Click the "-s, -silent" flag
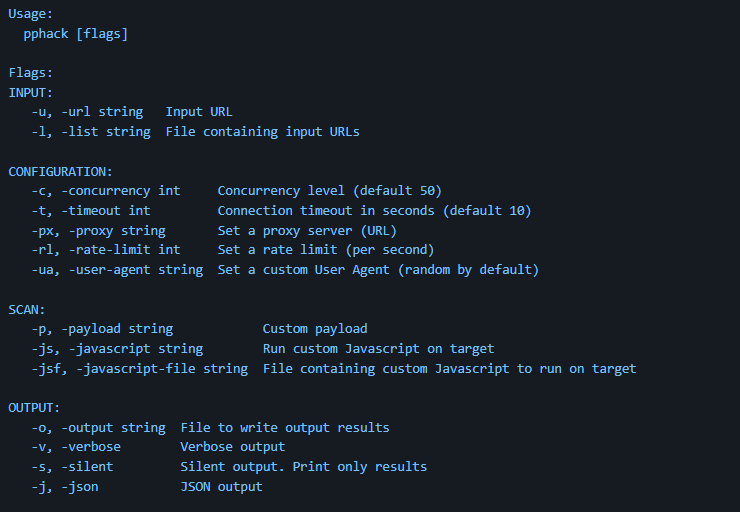 72,466
